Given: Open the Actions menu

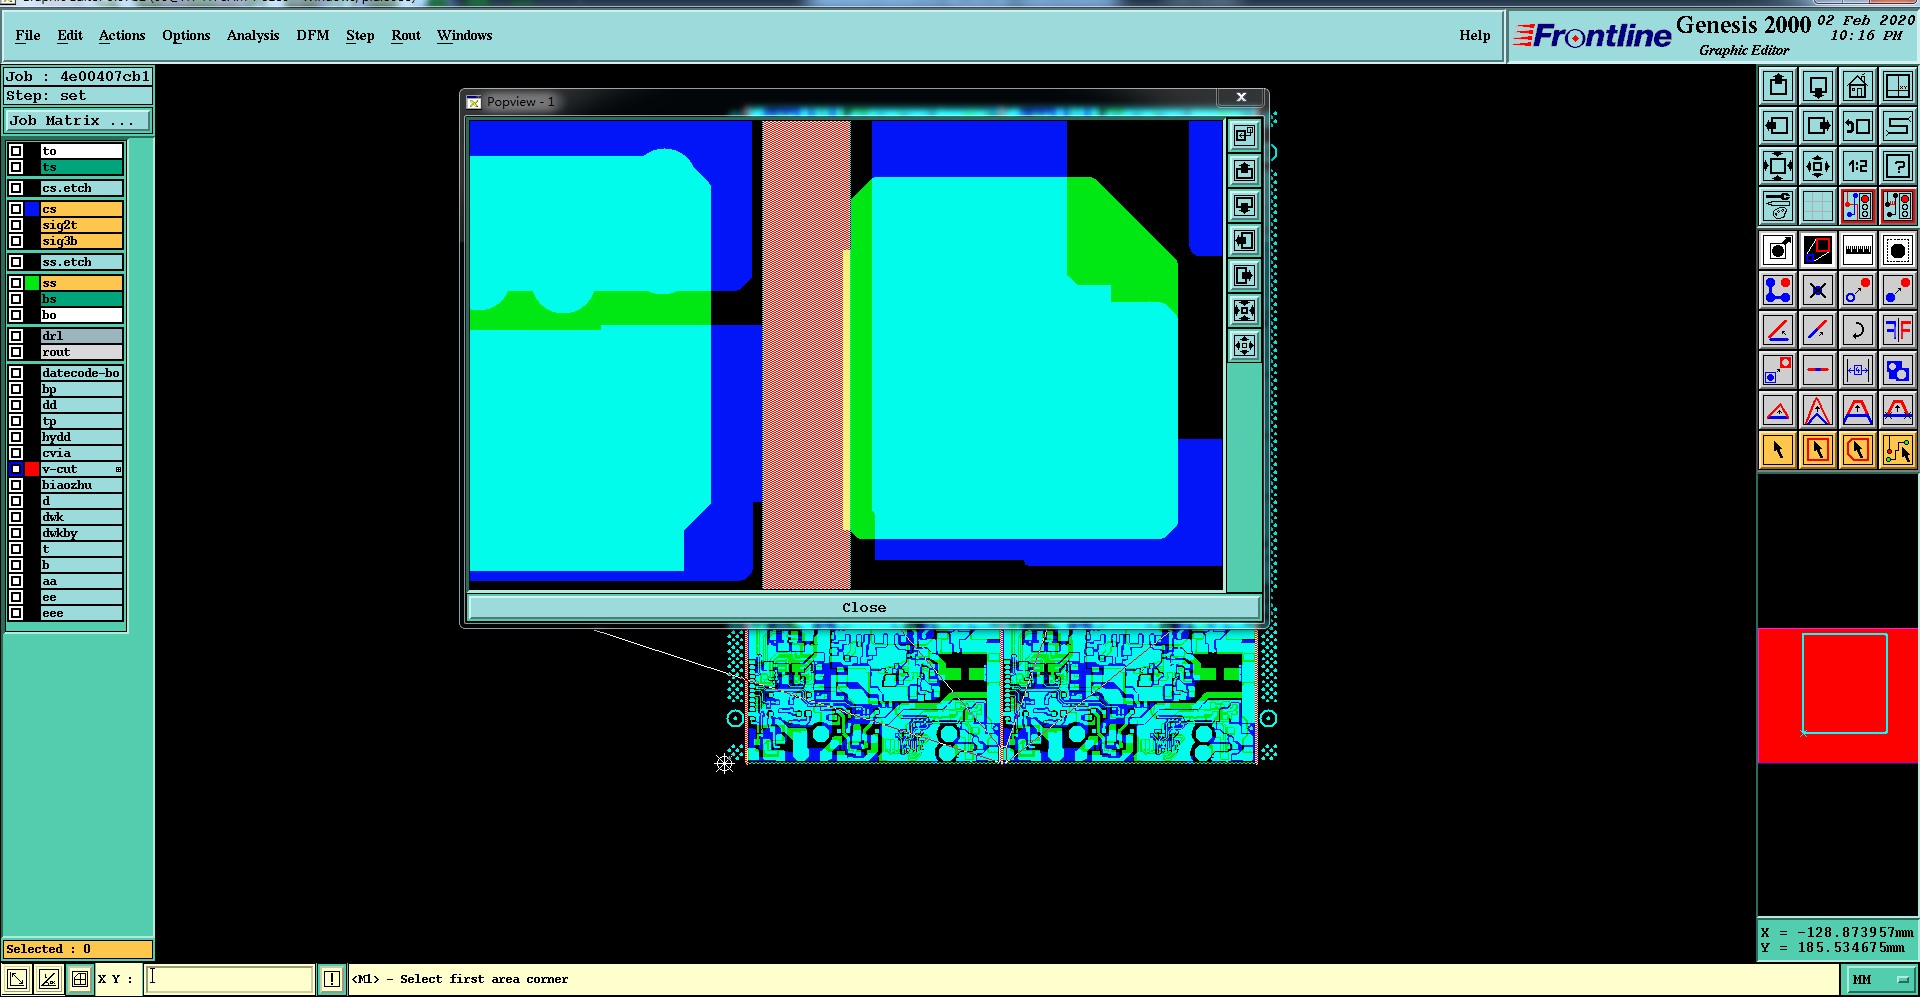Looking at the screenshot, I should click(x=122, y=35).
